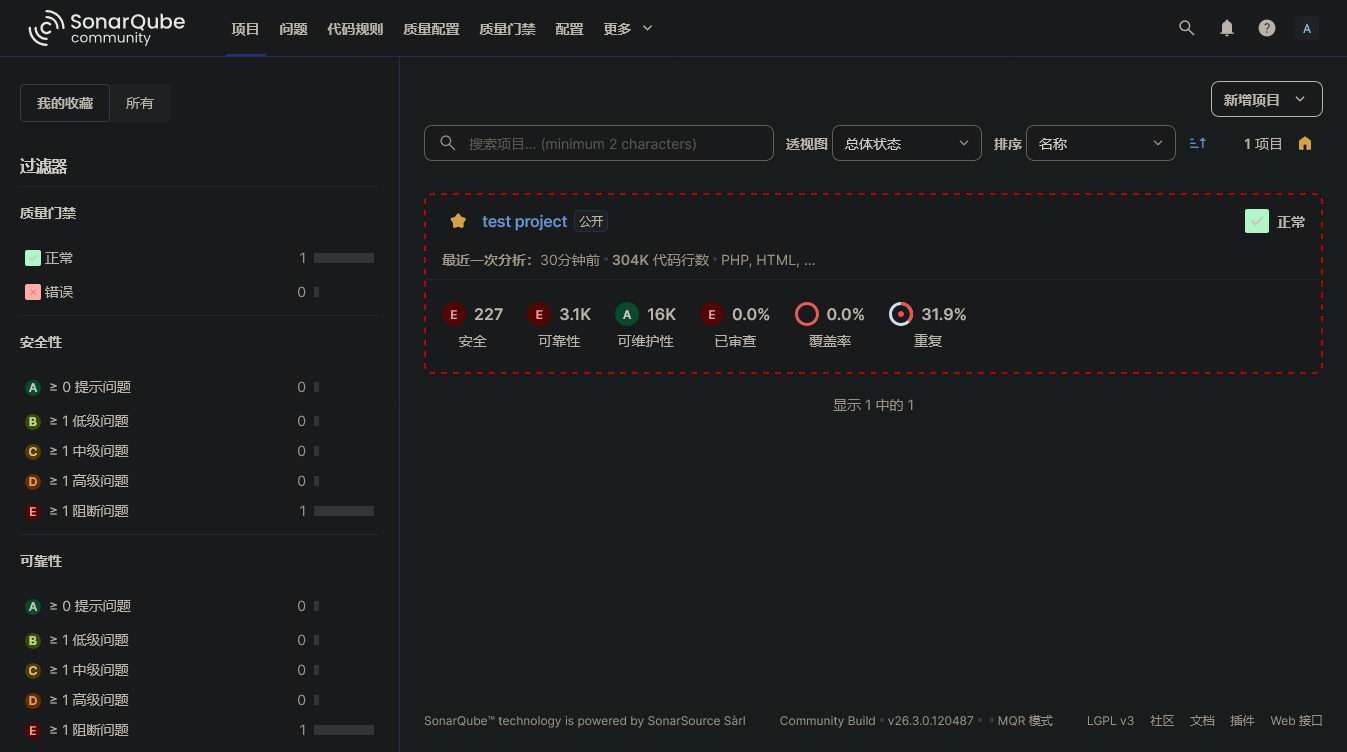Click the E security rating badge on test project
Screen dimensions: 1347x752
click(453, 314)
